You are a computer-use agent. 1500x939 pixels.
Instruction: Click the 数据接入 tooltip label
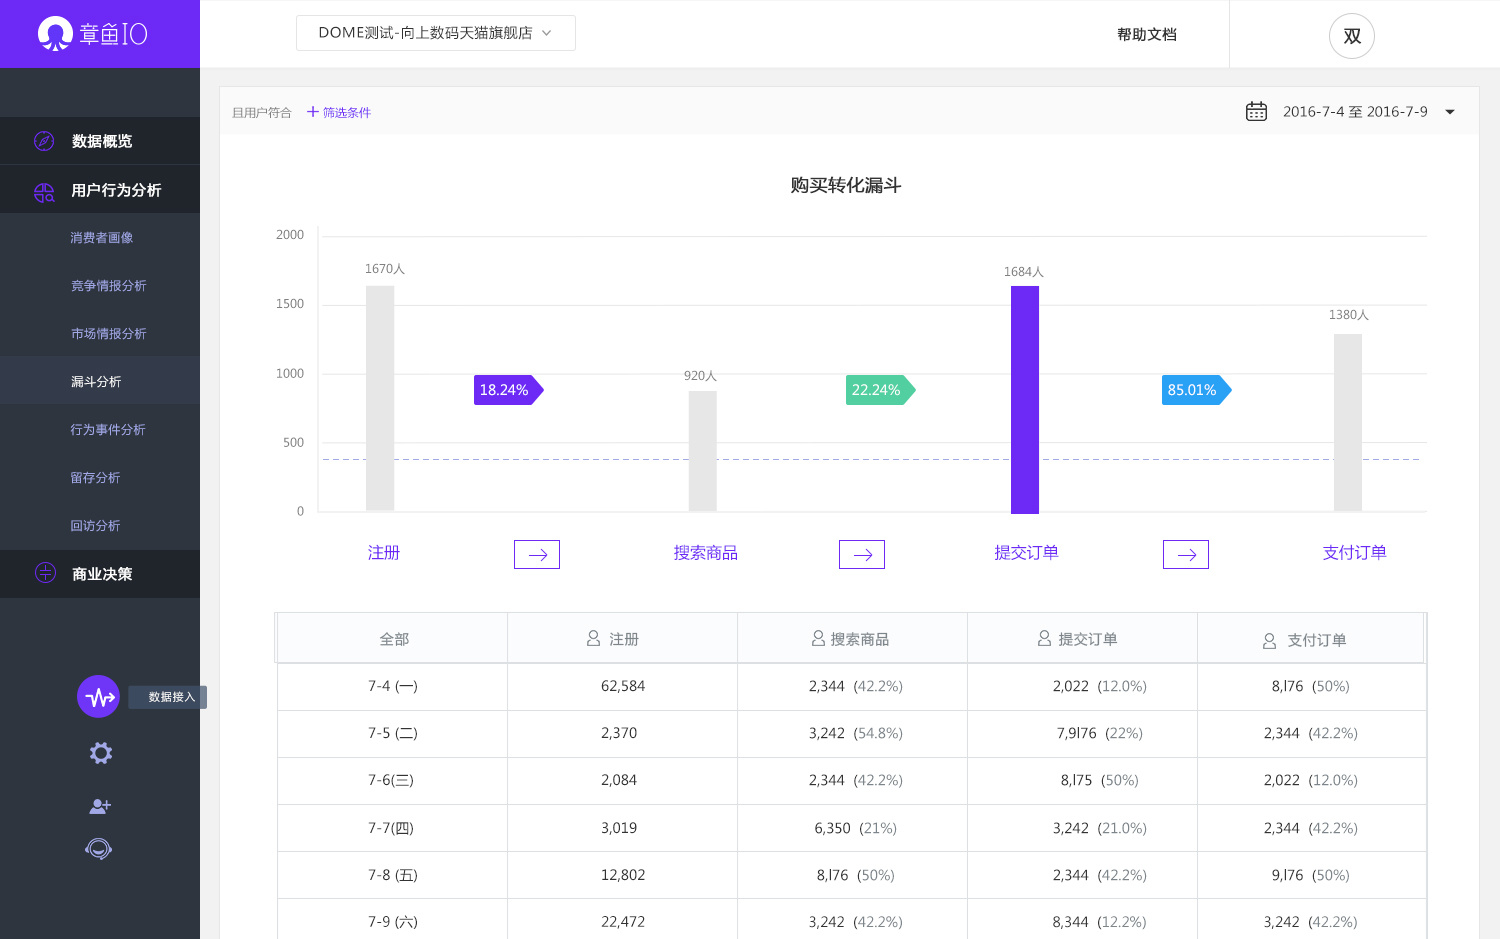click(168, 697)
